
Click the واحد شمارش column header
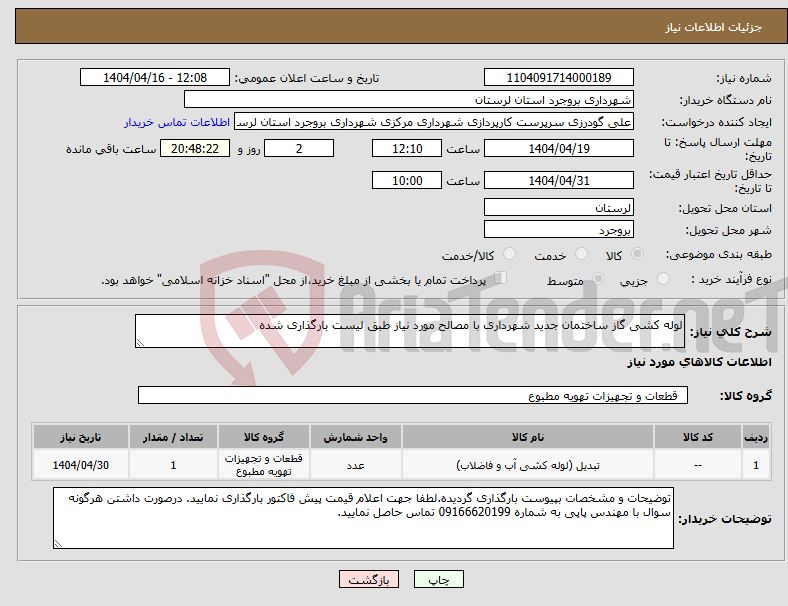[x=355, y=437]
